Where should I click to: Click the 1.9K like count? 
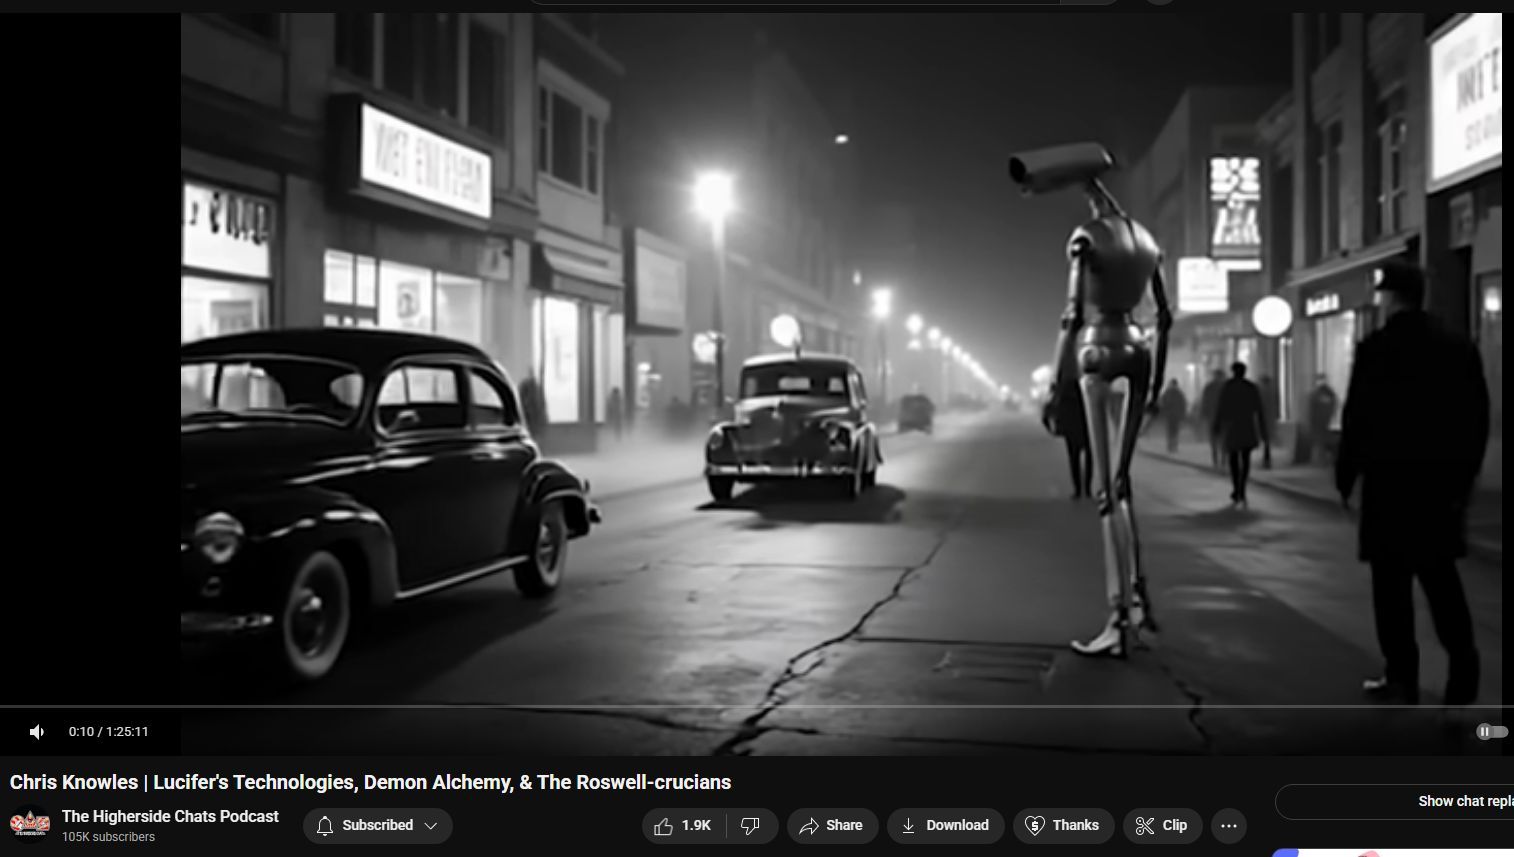click(x=696, y=826)
